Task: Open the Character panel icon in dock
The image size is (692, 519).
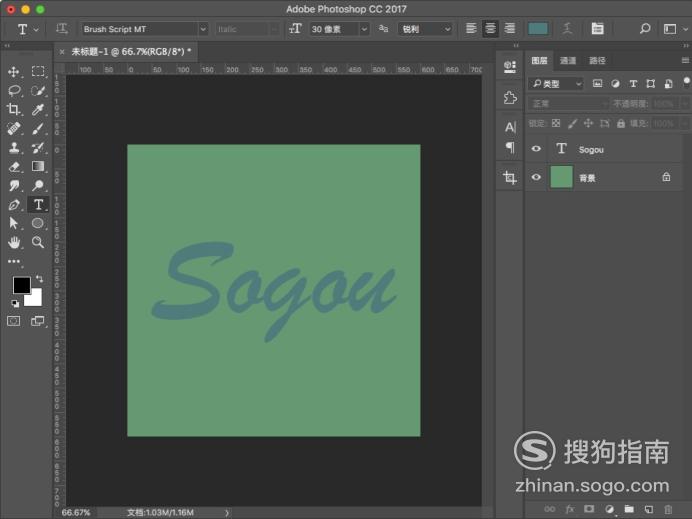Action: point(510,128)
